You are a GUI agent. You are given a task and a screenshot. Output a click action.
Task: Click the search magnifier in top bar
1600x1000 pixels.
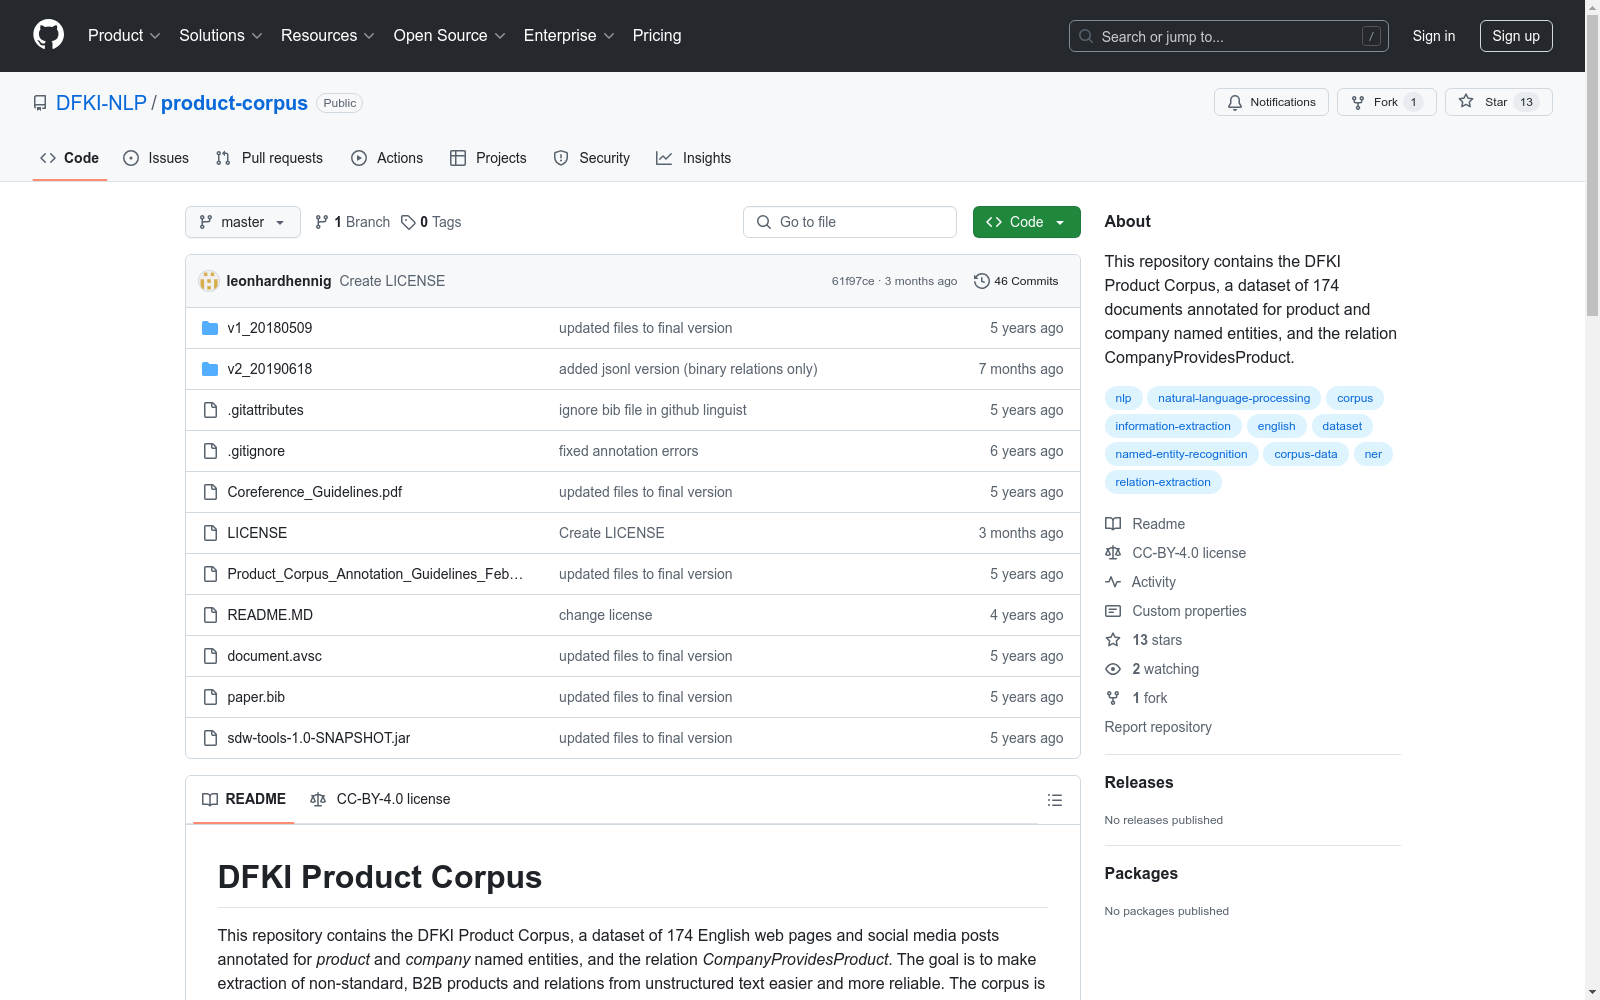1086,36
